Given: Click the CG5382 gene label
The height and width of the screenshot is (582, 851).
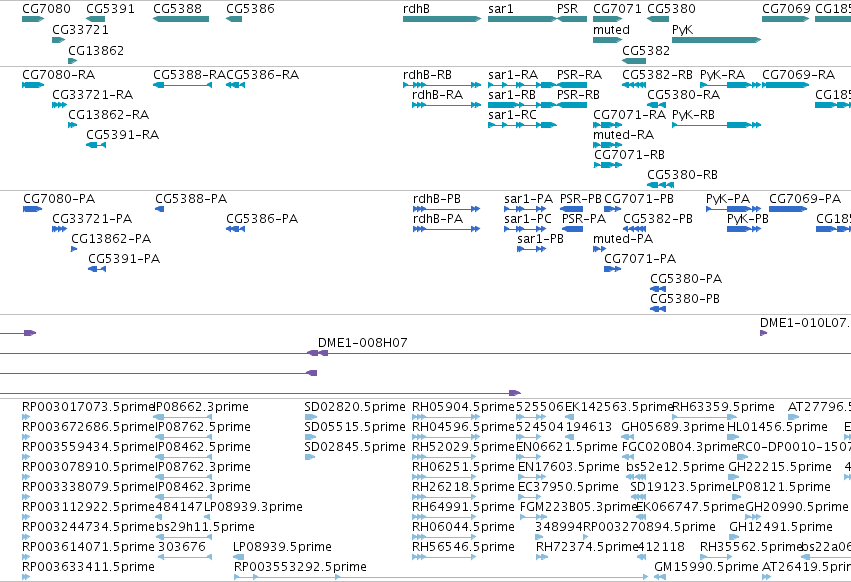Looking at the screenshot, I should coord(646,50).
